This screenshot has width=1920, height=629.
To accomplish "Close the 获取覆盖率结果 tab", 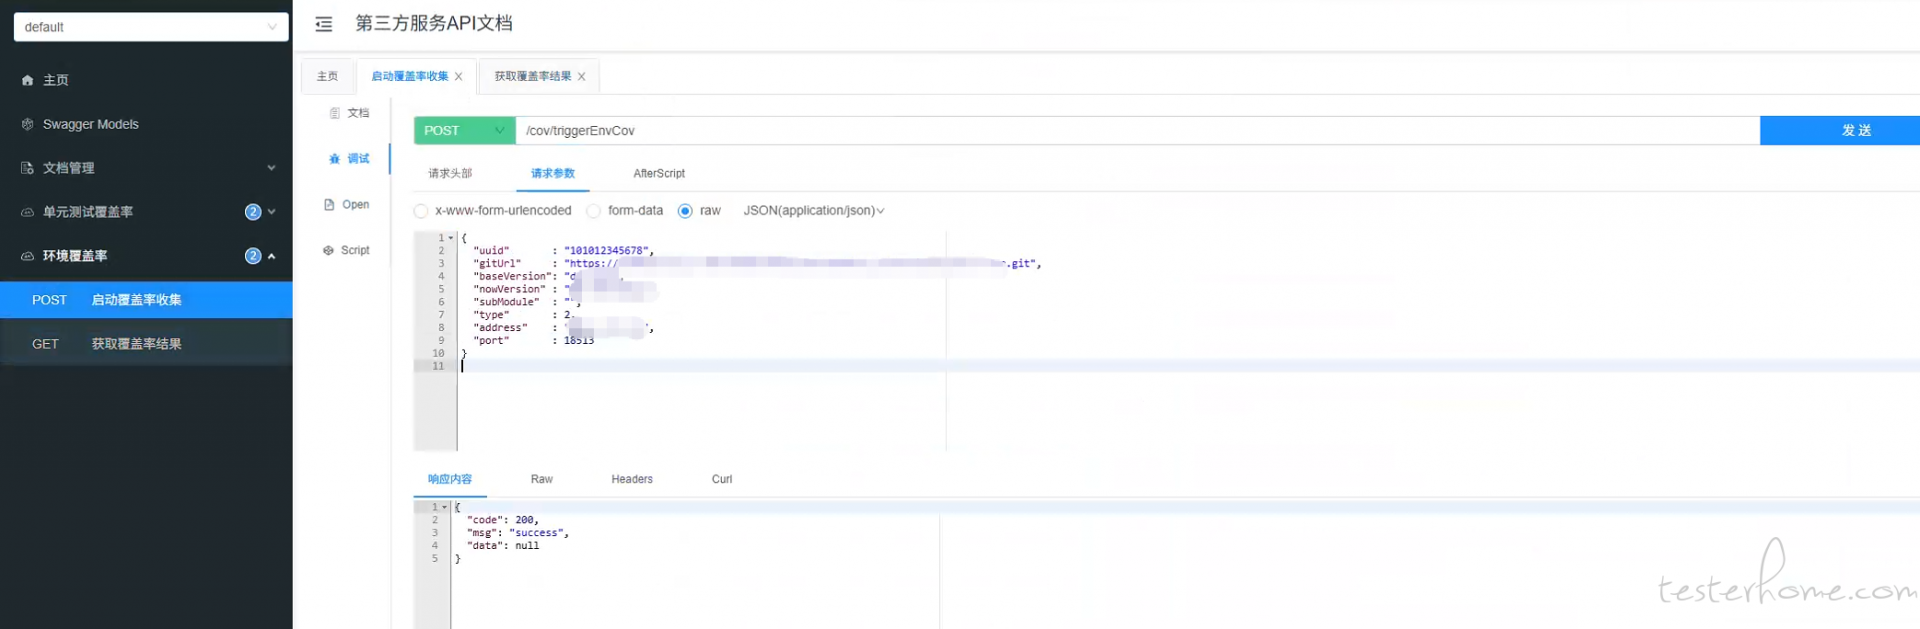I will (582, 77).
